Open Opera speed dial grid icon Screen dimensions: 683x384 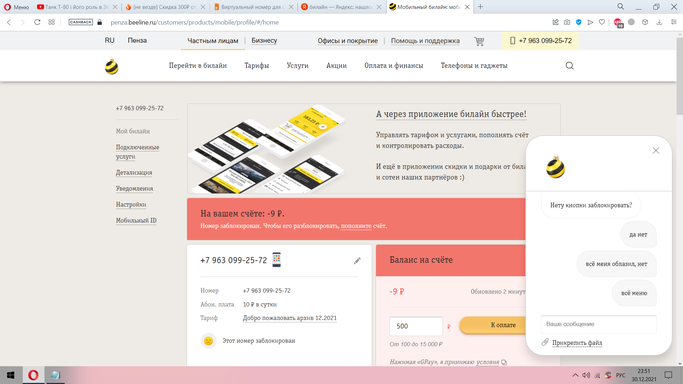click(x=51, y=22)
